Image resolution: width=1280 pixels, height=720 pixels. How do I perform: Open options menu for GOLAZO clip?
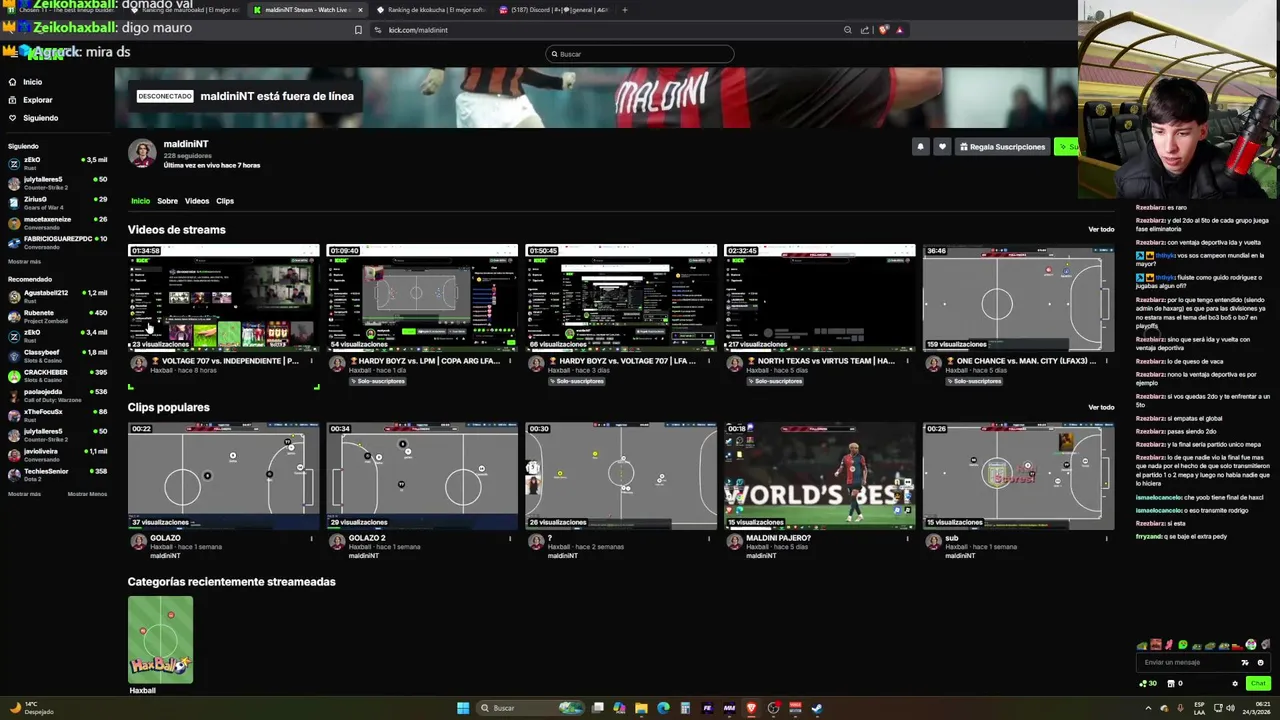pos(311,539)
